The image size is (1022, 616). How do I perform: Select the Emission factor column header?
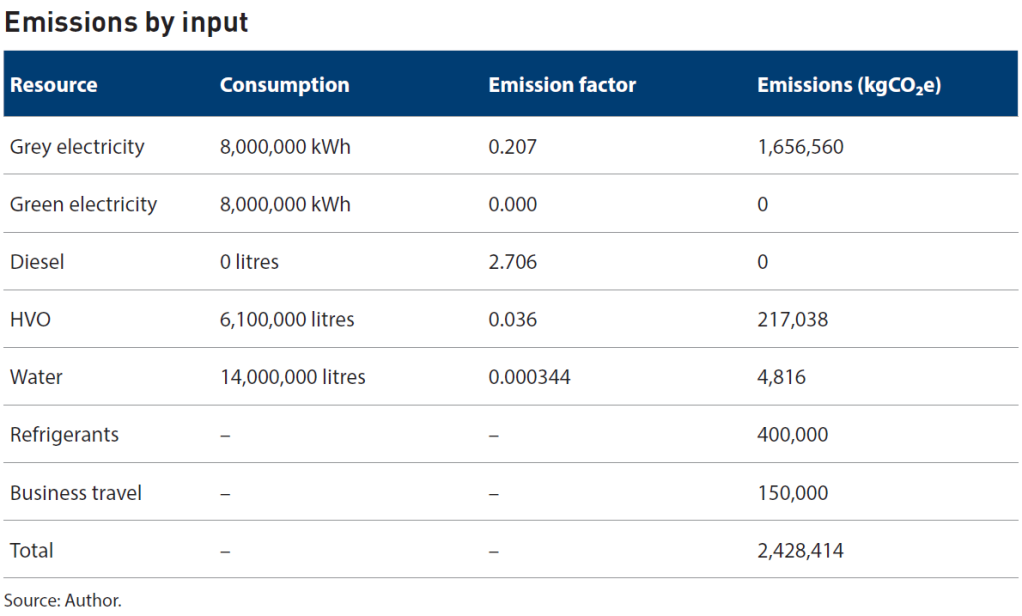562,85
